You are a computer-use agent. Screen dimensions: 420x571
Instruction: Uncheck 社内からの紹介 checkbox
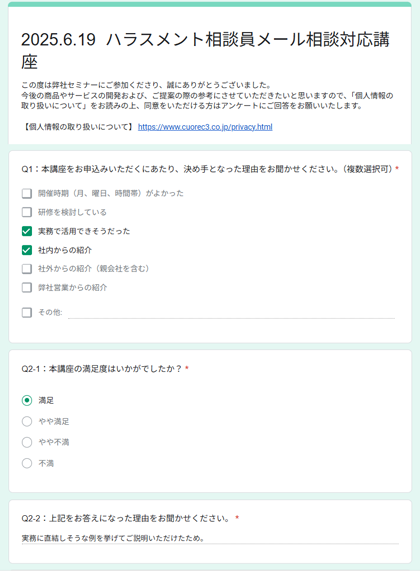(27, 250)
